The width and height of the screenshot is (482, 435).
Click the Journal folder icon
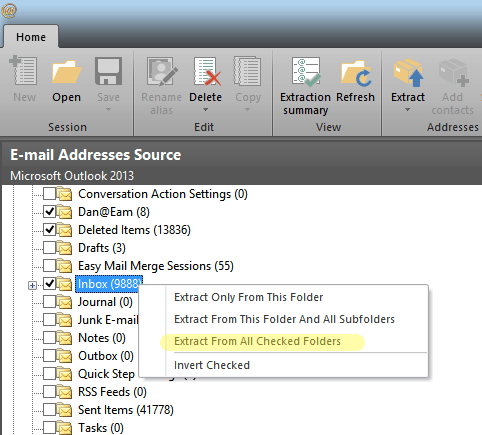pyautogui.click(x=64, y=302)
